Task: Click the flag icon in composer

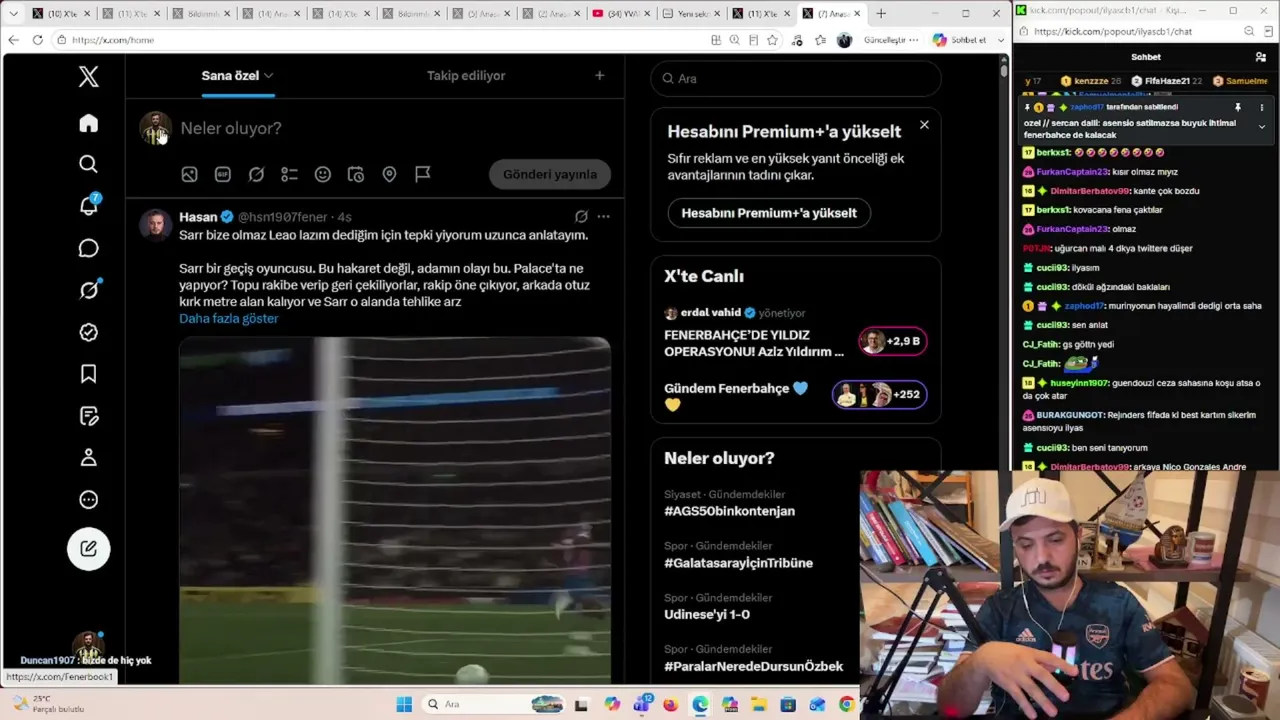Action: (423, 174)
